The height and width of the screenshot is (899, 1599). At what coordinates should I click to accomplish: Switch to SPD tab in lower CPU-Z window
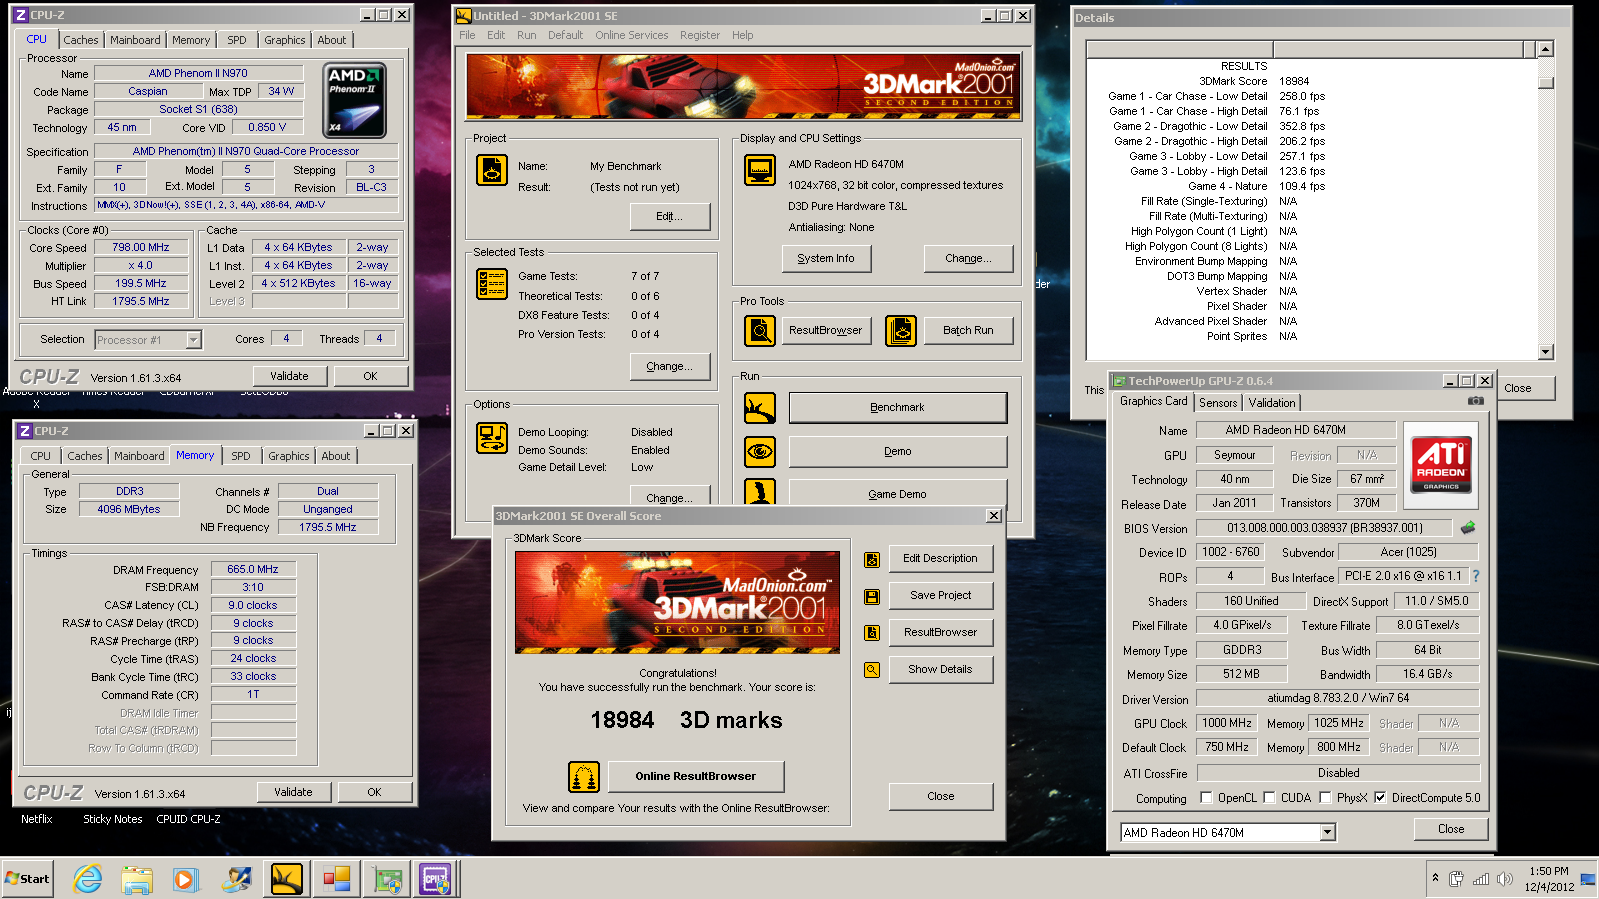click(x=240, y=456)
